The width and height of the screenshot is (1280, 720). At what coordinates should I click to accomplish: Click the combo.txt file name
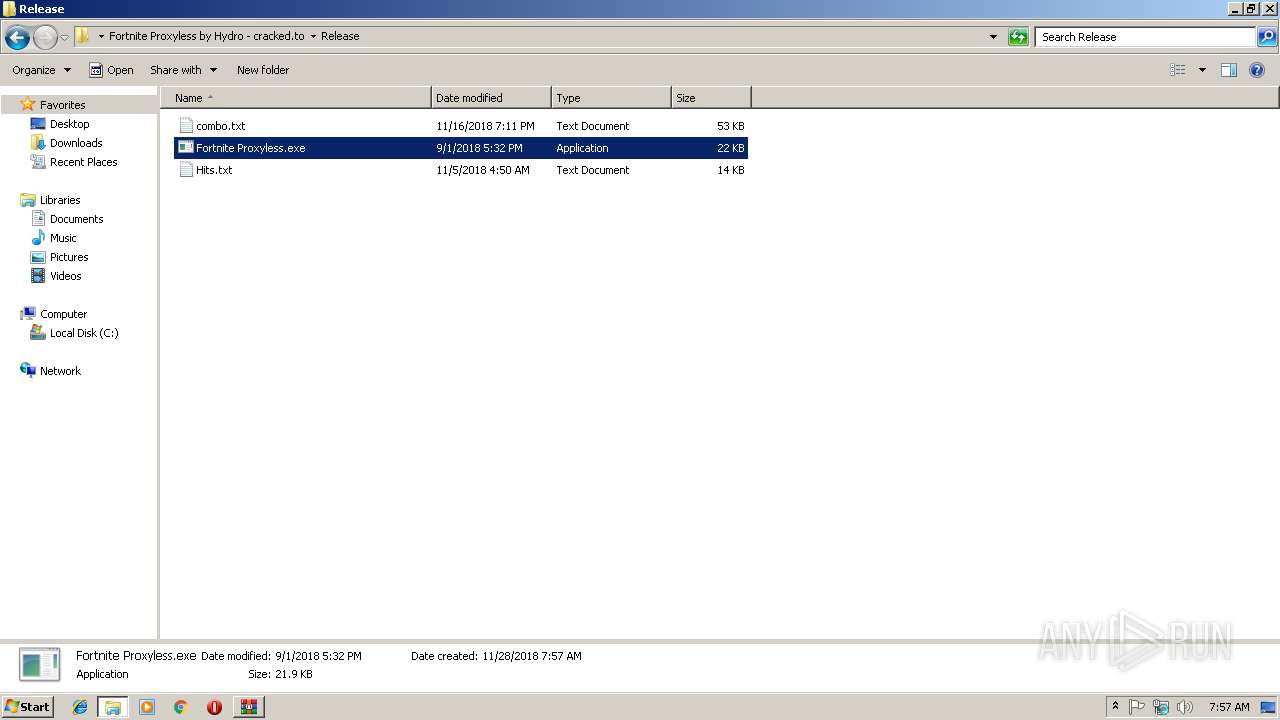[221, 126]
